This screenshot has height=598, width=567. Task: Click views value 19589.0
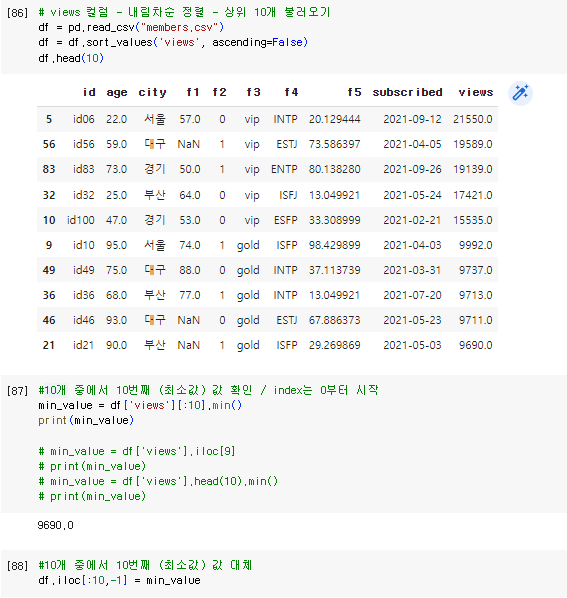click(472, 144)
